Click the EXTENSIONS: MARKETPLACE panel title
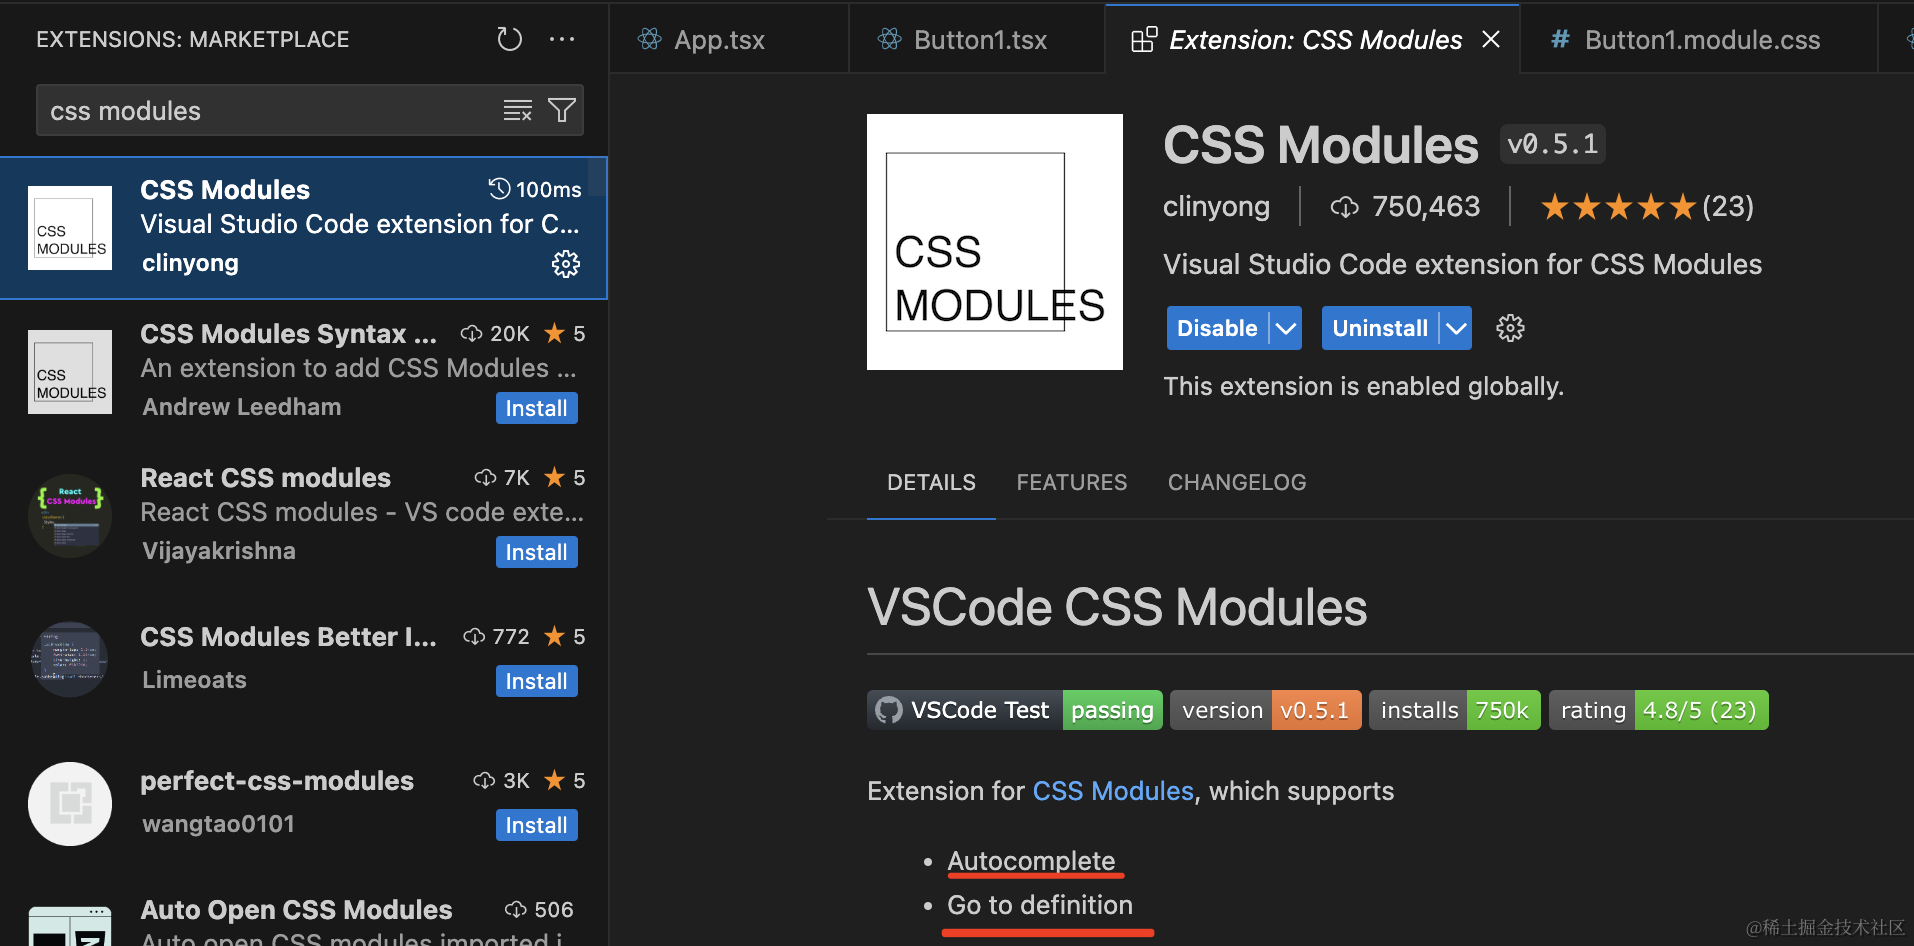This screenshot has height=946, width=1914. pos(193,40)
